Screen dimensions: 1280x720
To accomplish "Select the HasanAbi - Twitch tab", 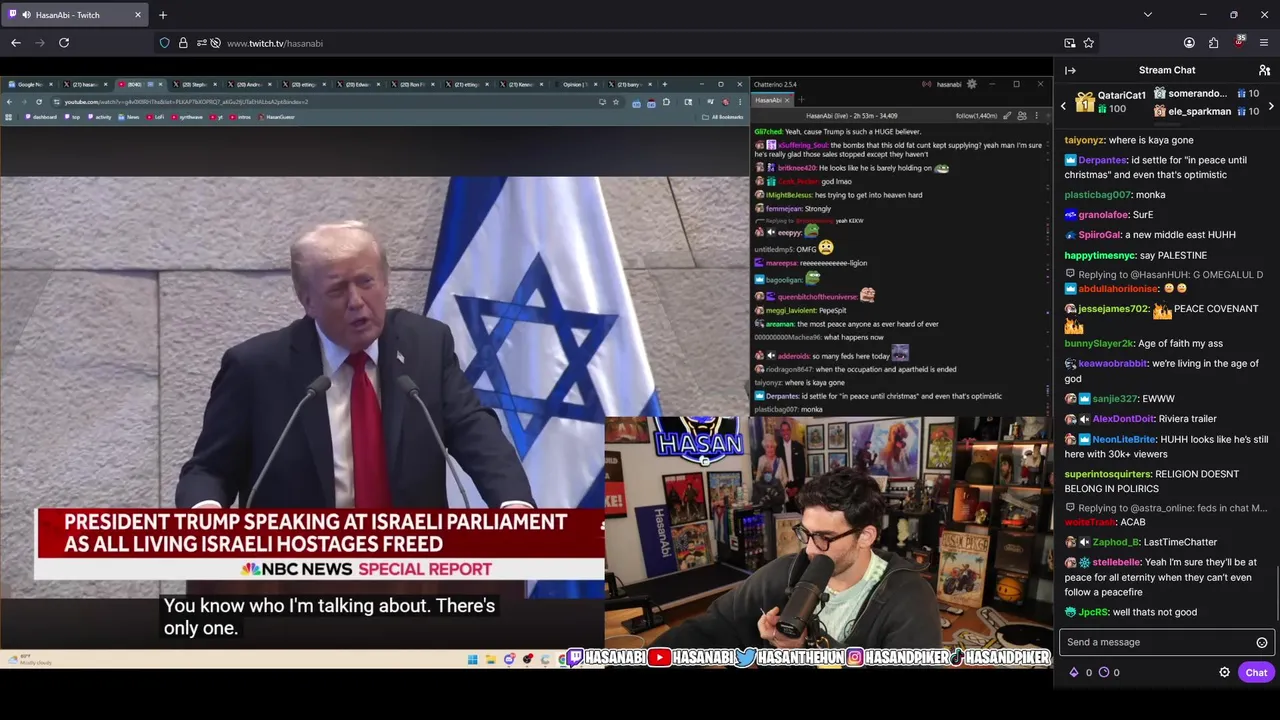I will click(x=76, y=15).
